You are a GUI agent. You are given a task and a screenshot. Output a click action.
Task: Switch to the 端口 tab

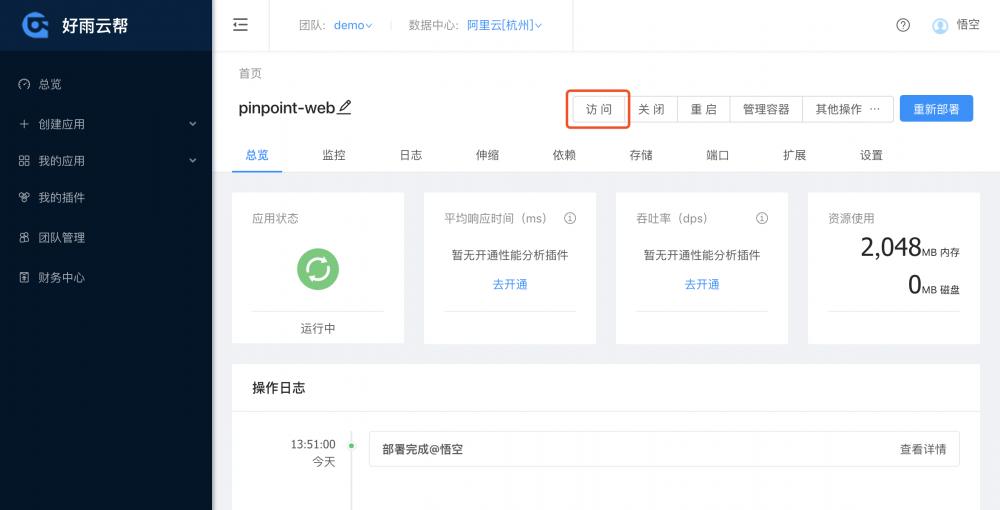pos(717,155)
